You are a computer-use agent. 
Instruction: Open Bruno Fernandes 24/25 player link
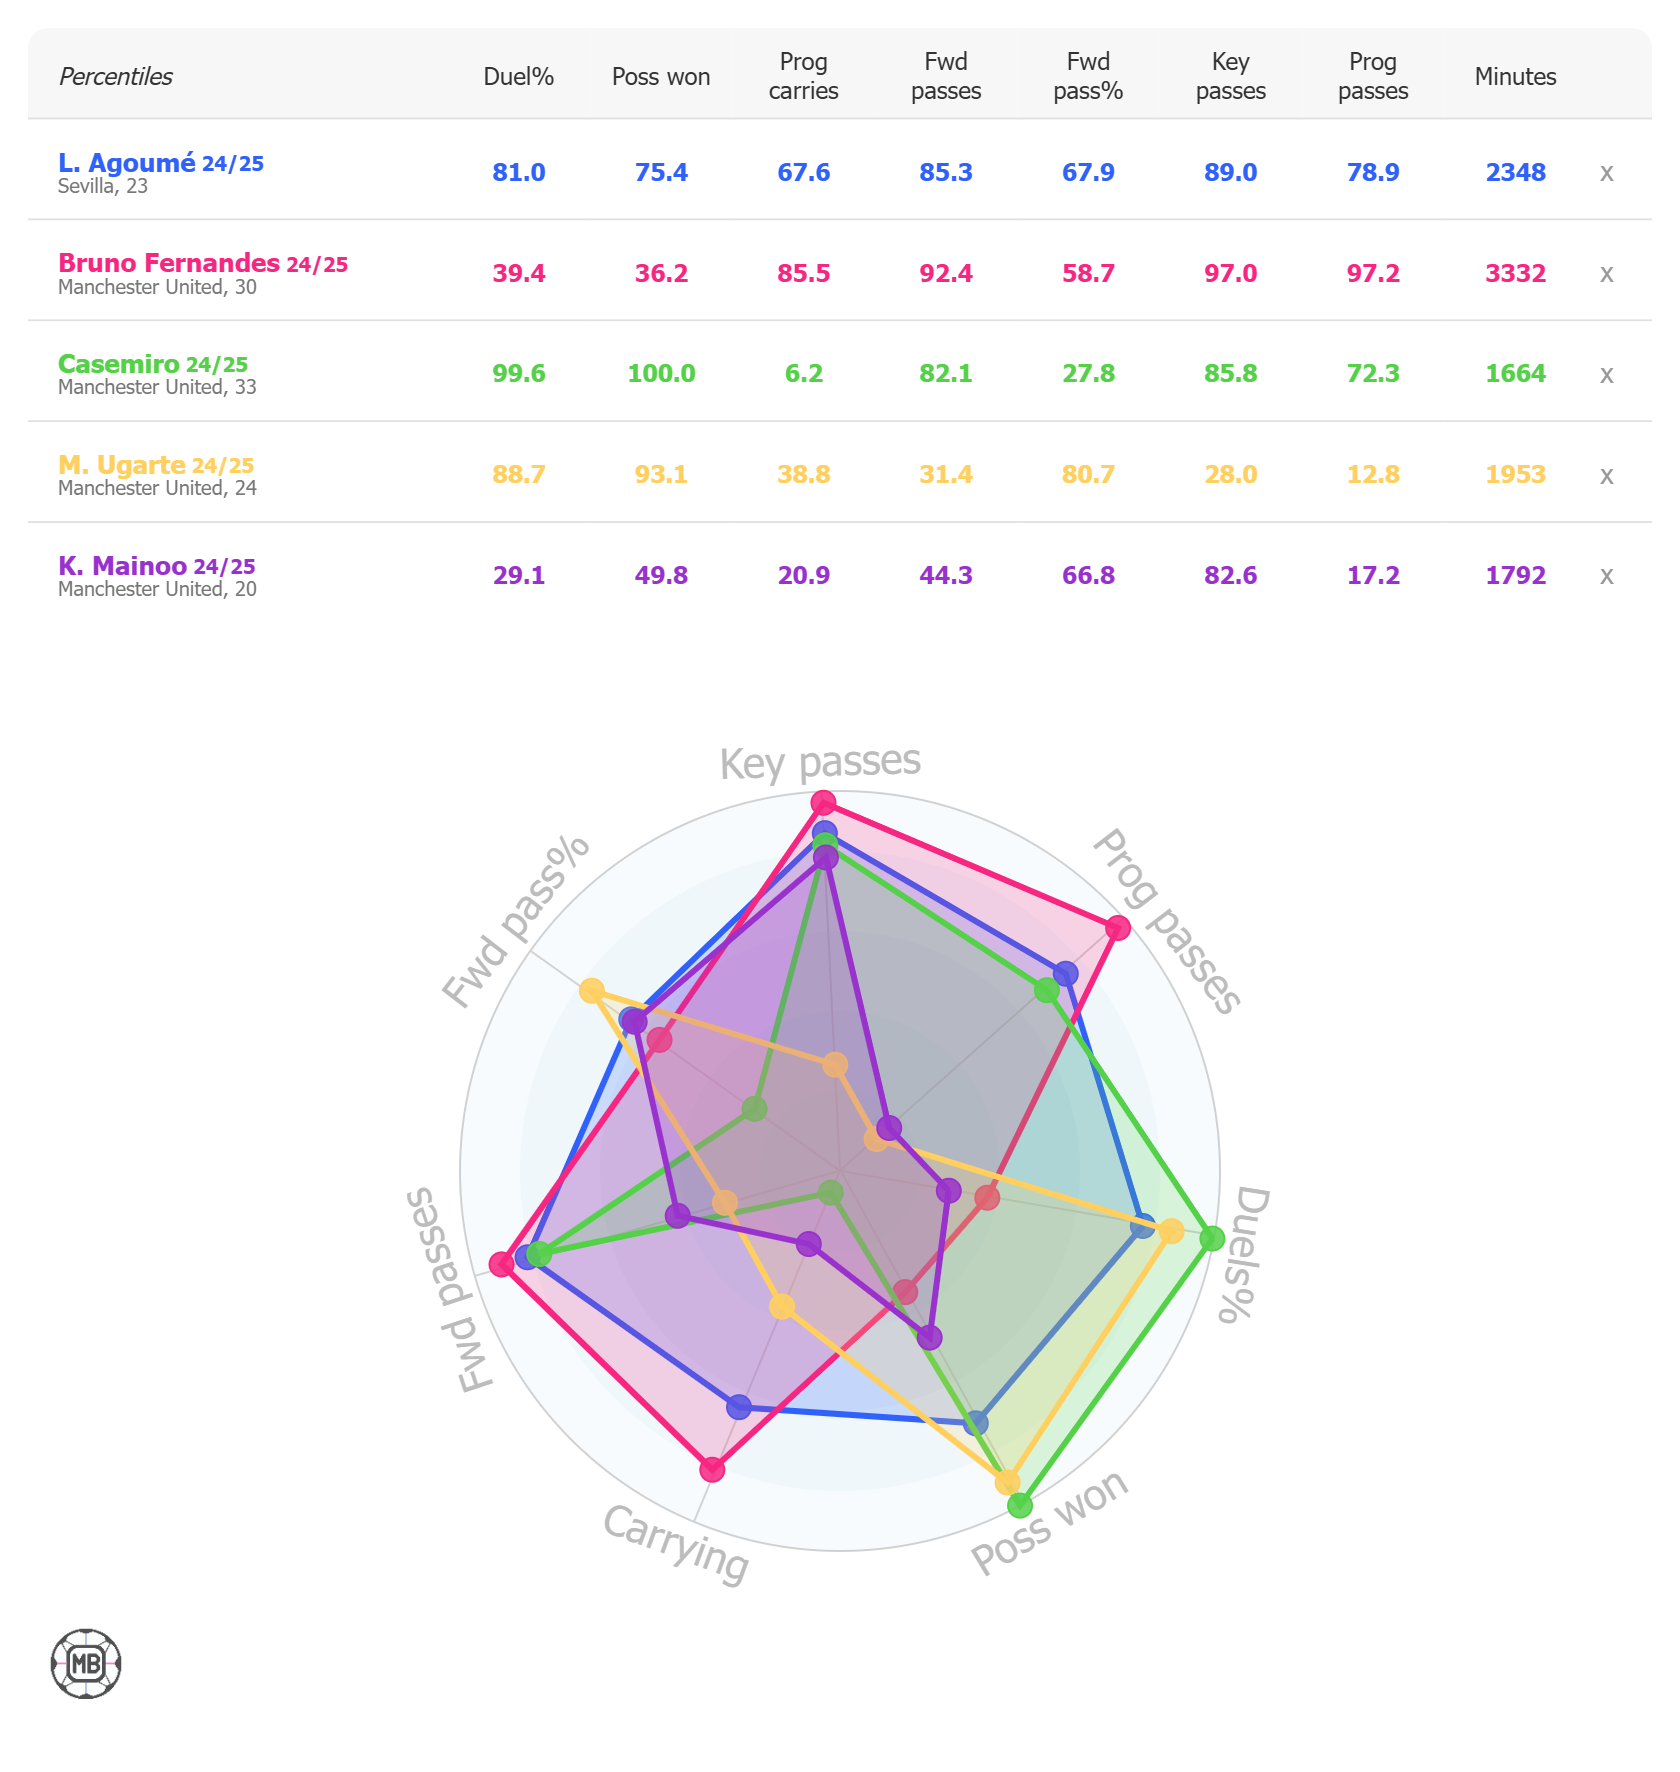click(203, 263)
